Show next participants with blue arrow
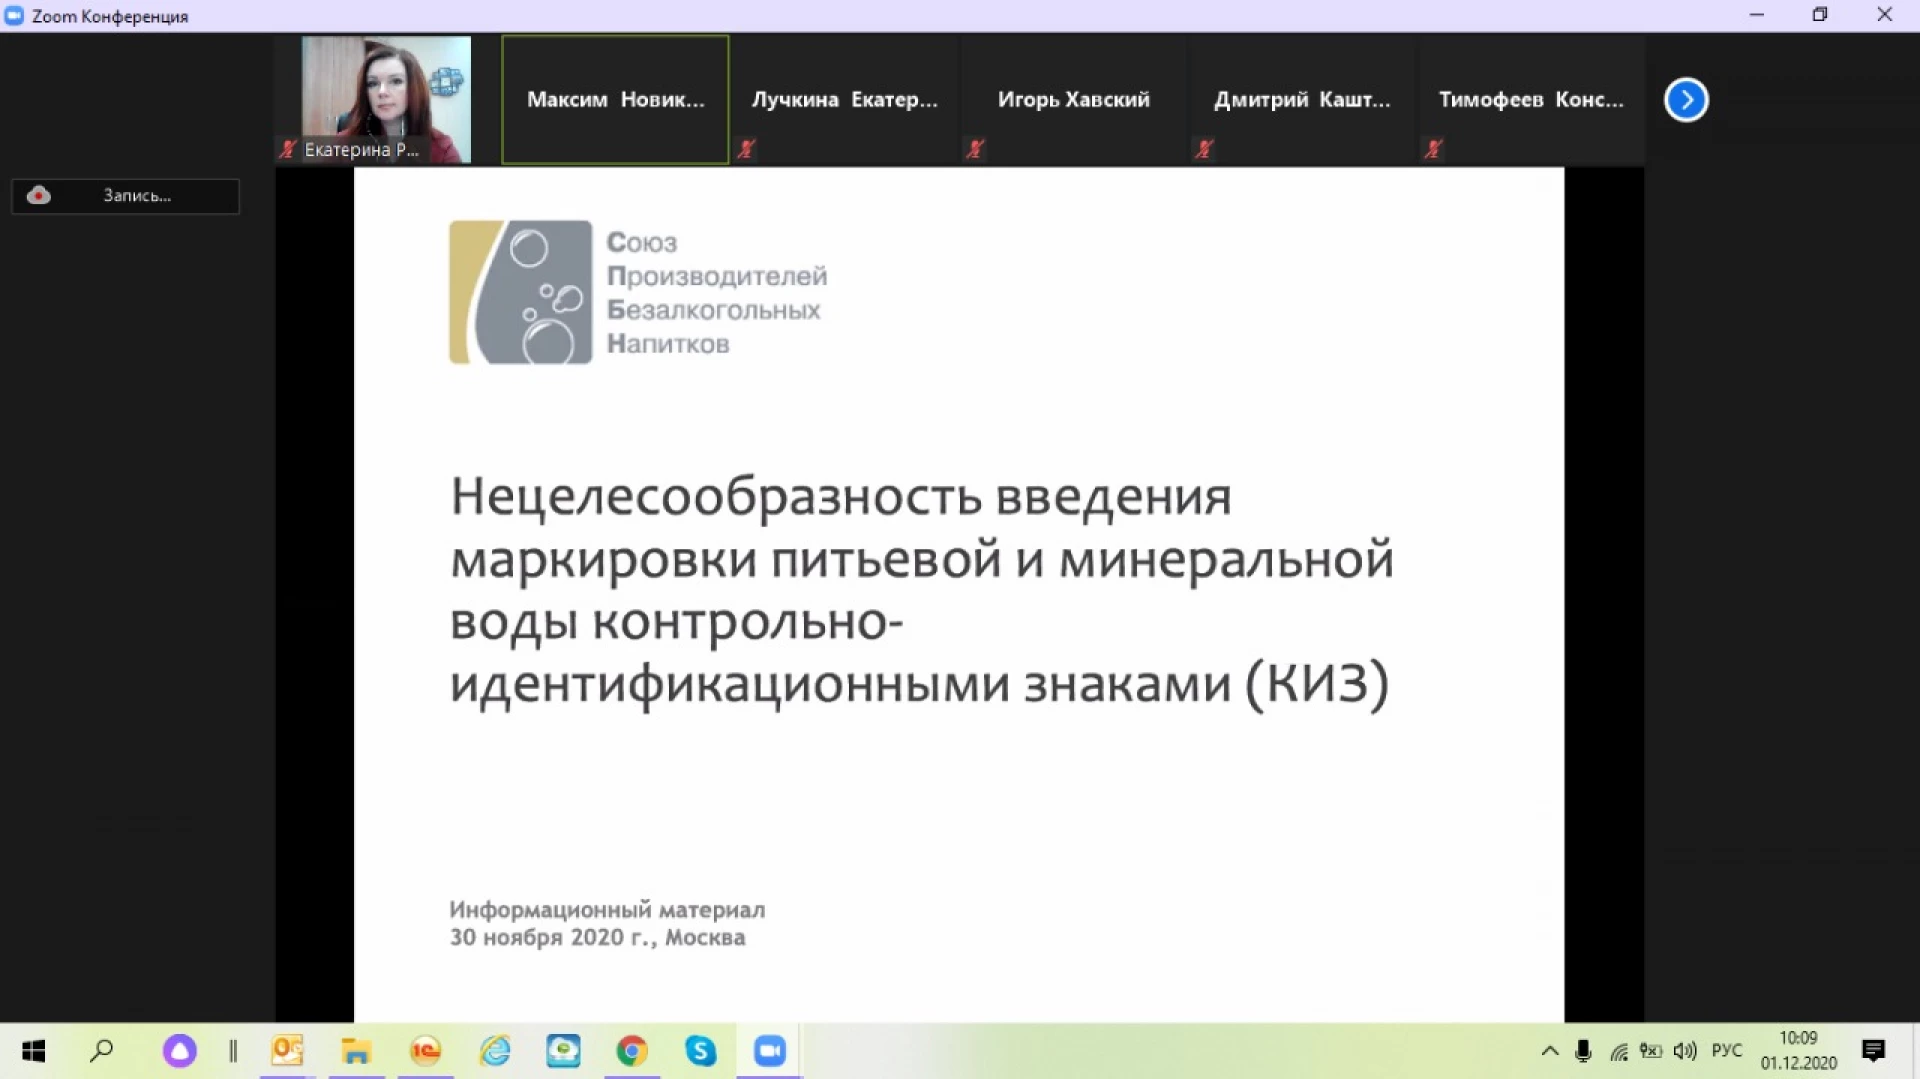Image resolution: width=1920 pixels, height=1079 pixels. 1686,100
